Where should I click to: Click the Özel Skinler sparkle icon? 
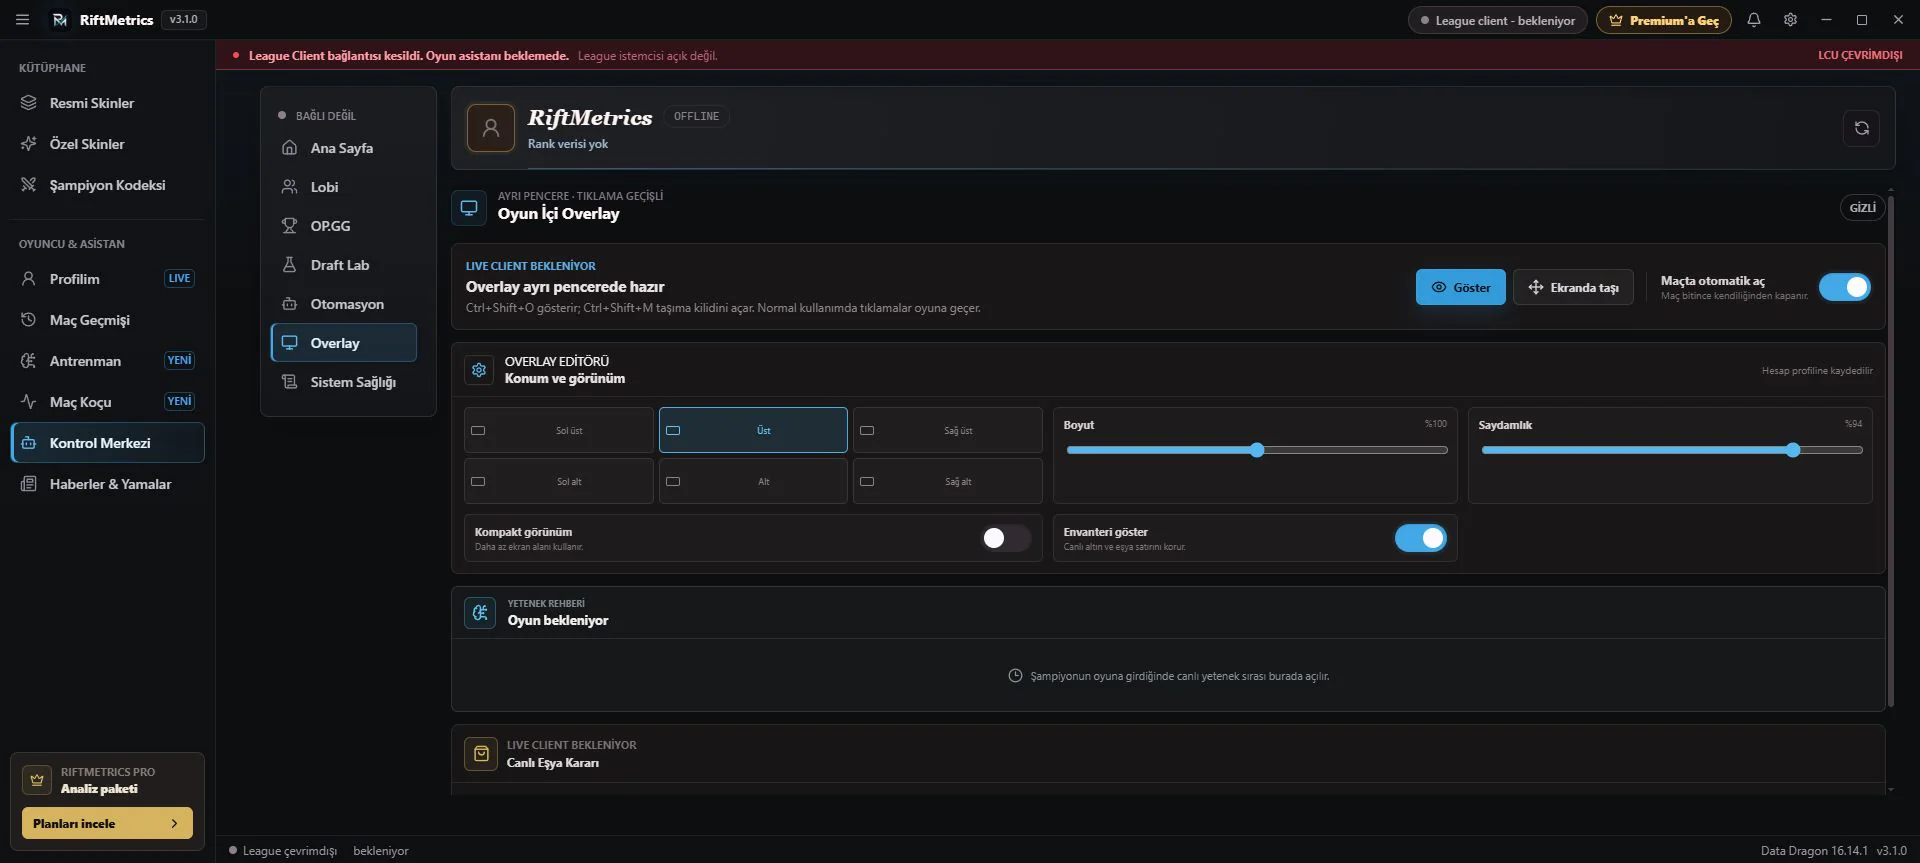click(x=28, y=144)
